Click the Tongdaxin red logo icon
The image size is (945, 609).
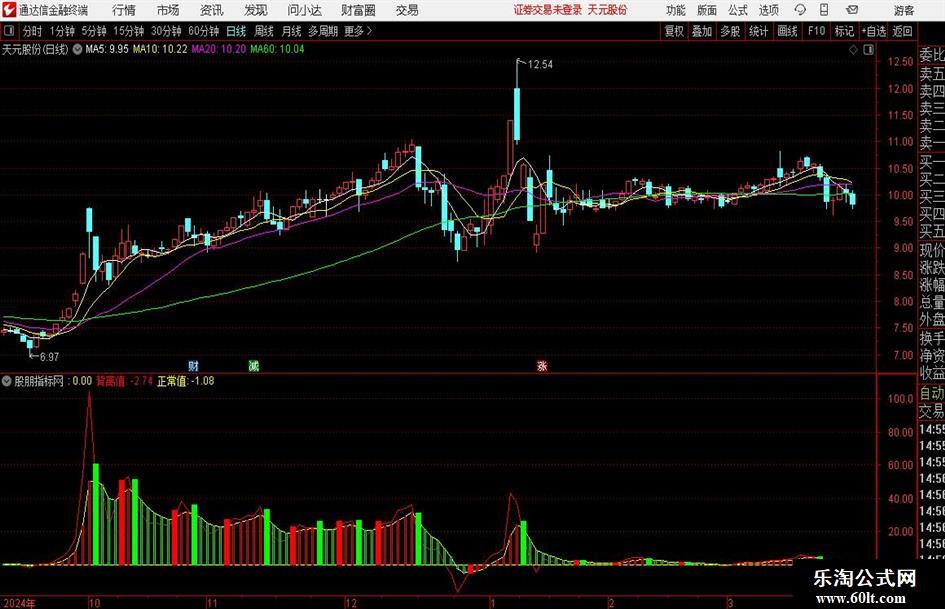8,10
